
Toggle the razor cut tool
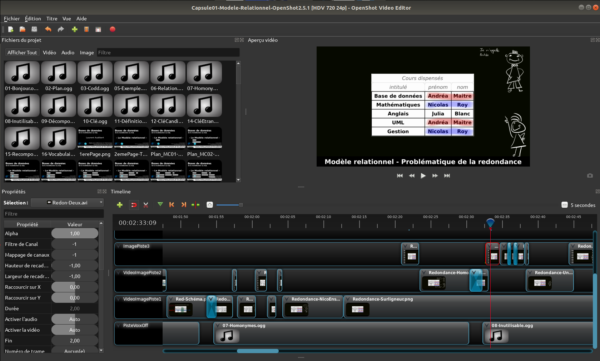click(146, 205)
